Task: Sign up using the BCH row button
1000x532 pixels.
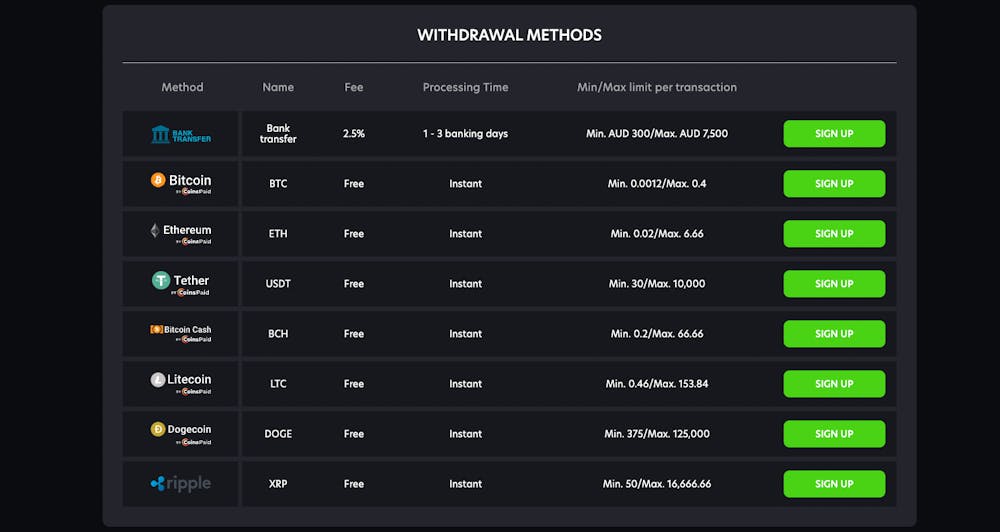Action: 834,334
